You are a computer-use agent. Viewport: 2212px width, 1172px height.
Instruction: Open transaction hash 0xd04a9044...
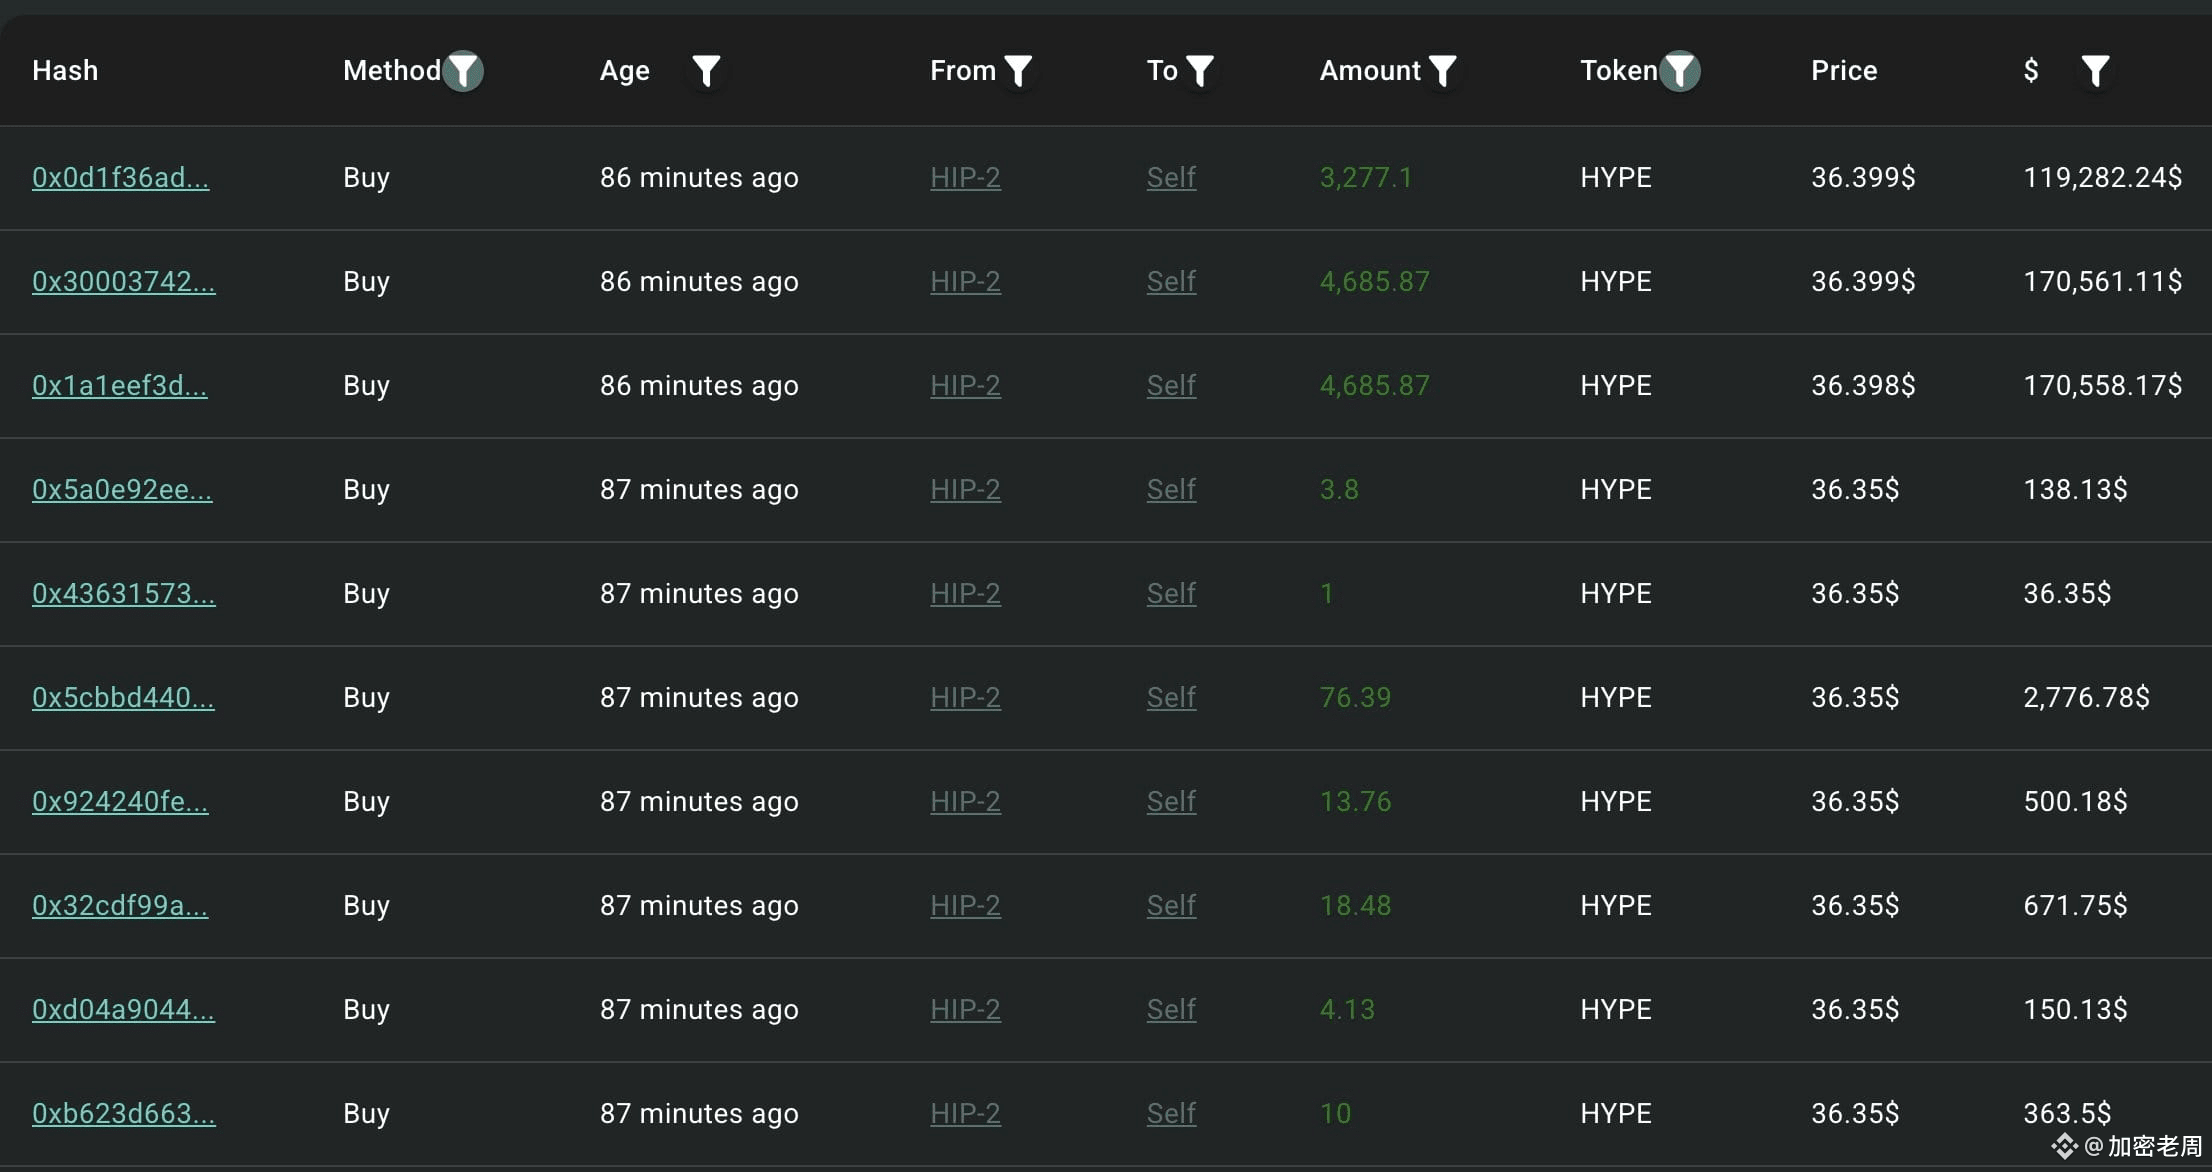(123, 1010)
